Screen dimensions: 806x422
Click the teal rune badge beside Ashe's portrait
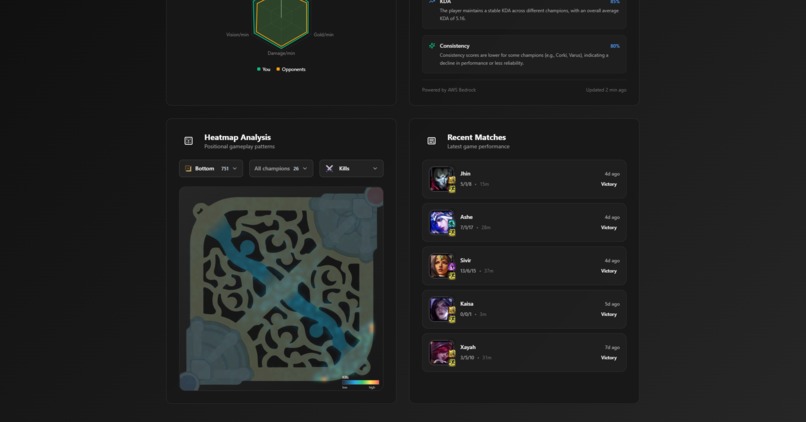[x=452, y=224]
